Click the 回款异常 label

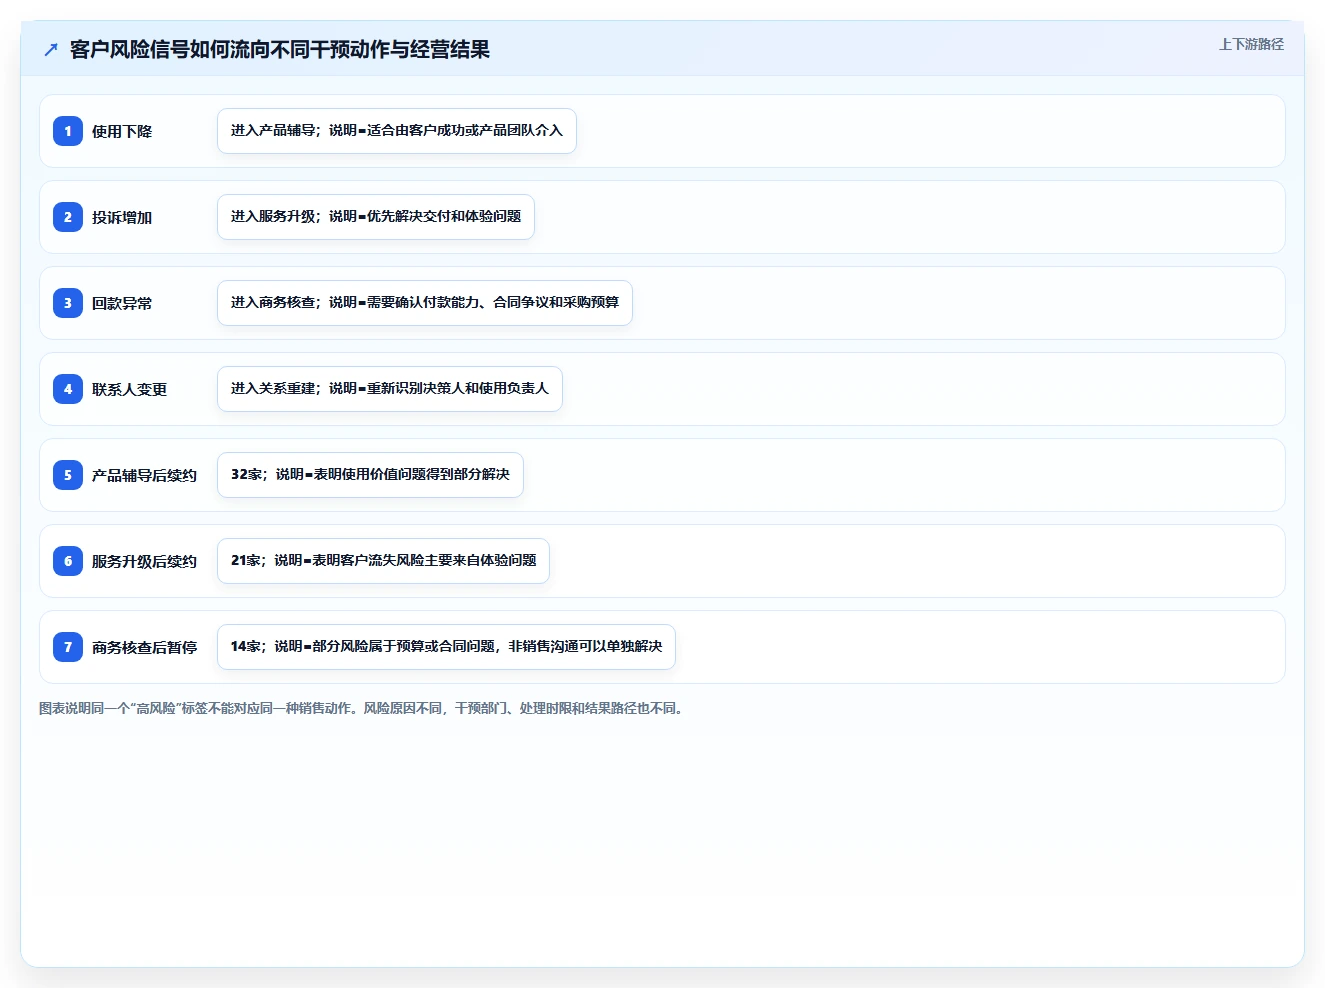click(122, 303)
